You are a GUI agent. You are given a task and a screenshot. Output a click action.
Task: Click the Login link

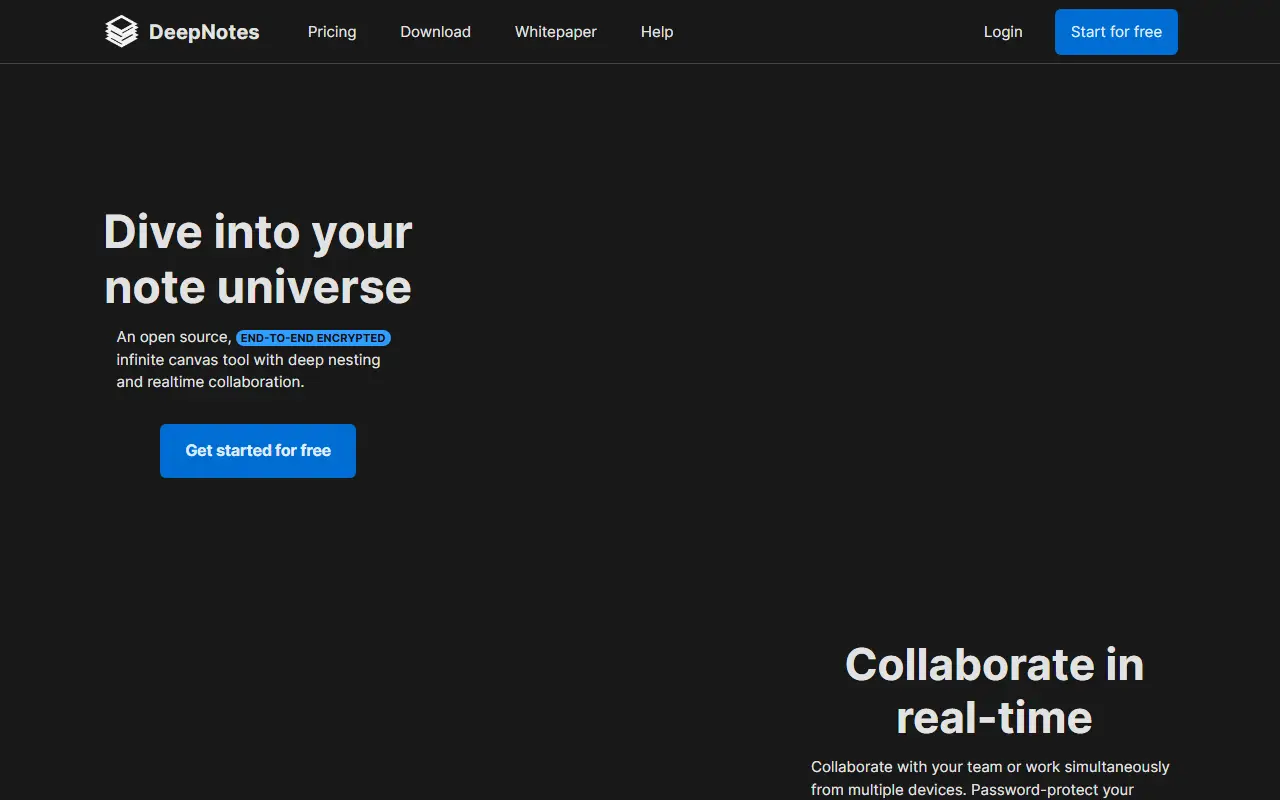tap(1003, 32)
